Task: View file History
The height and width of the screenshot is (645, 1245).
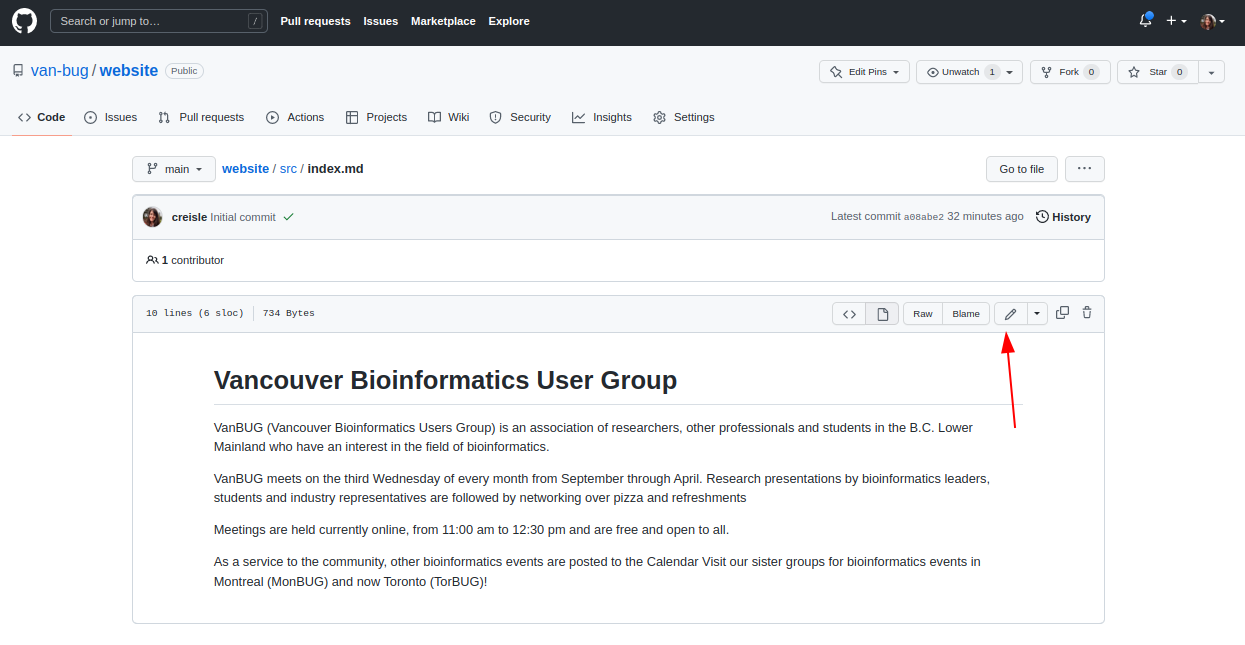Action: pyautogui.click(x=1064, y=217)
